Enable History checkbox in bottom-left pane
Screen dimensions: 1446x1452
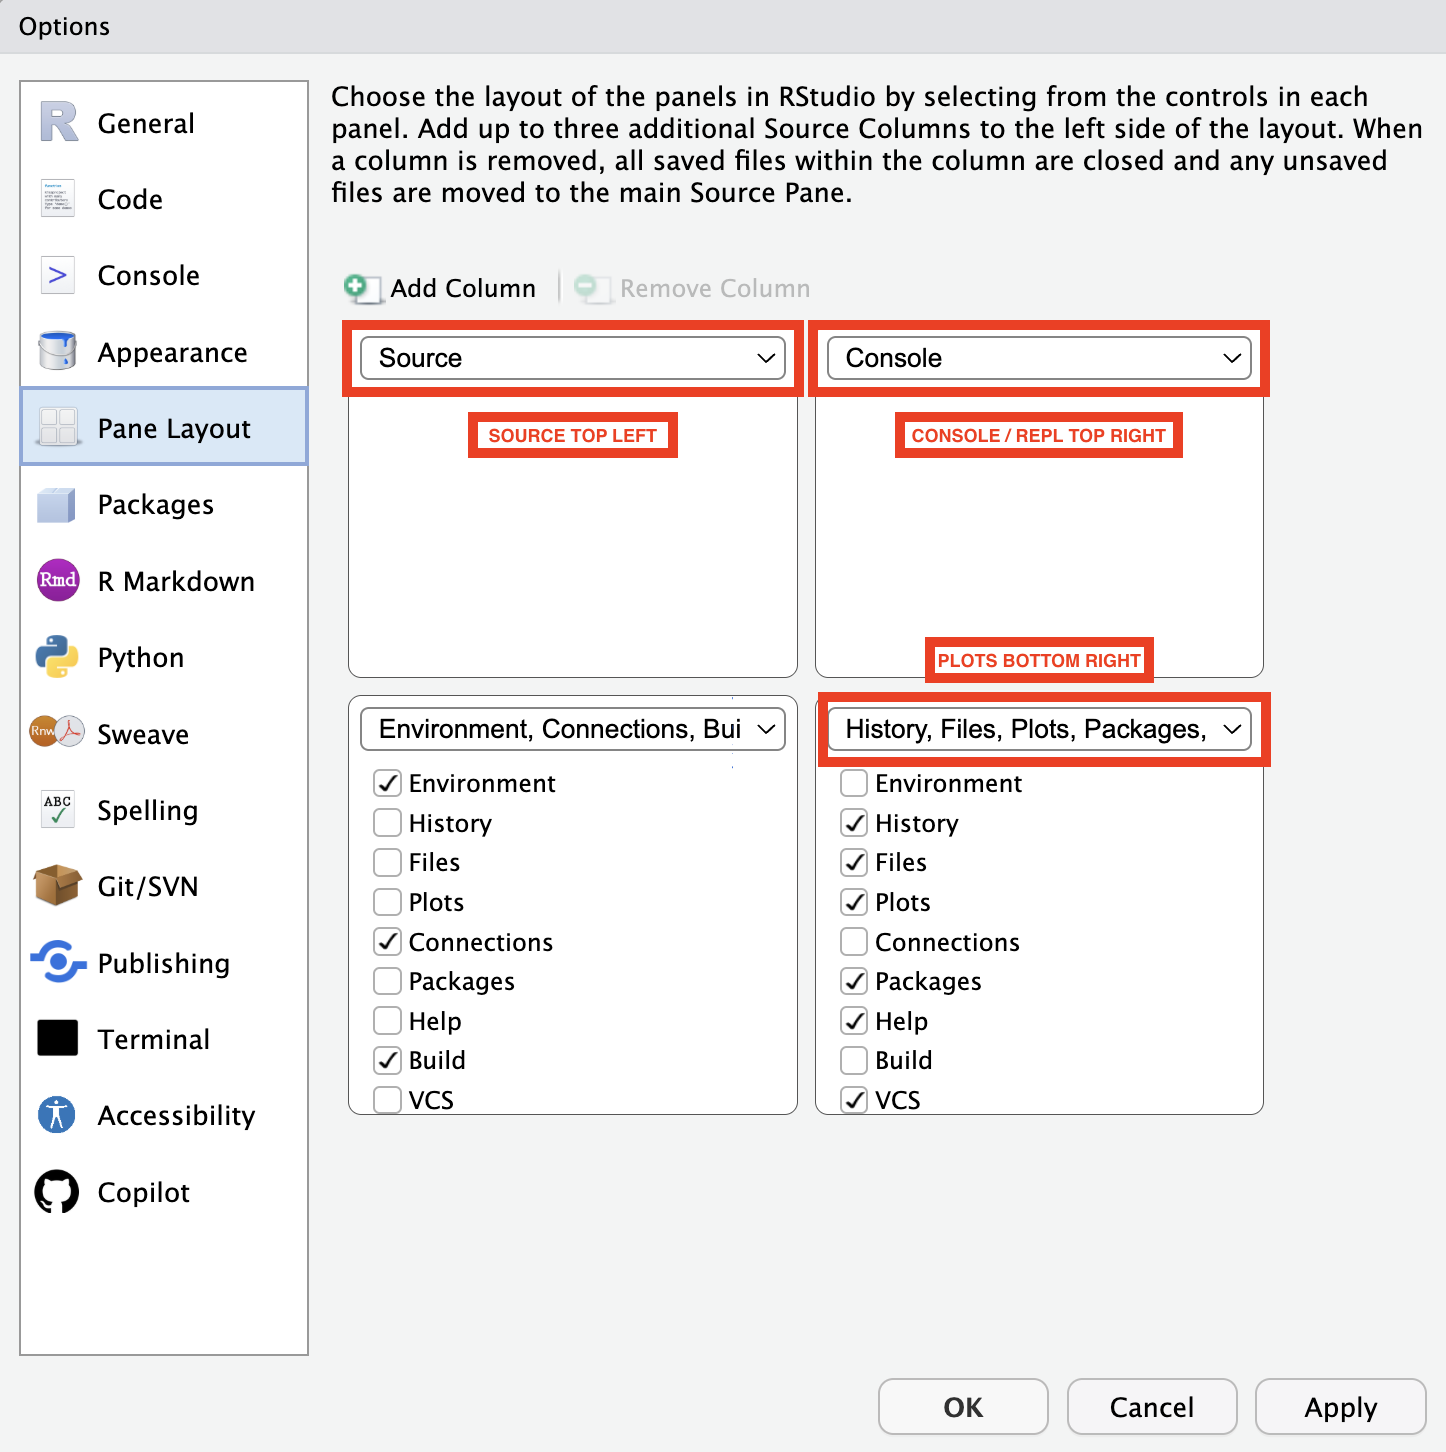click(388, 823)
